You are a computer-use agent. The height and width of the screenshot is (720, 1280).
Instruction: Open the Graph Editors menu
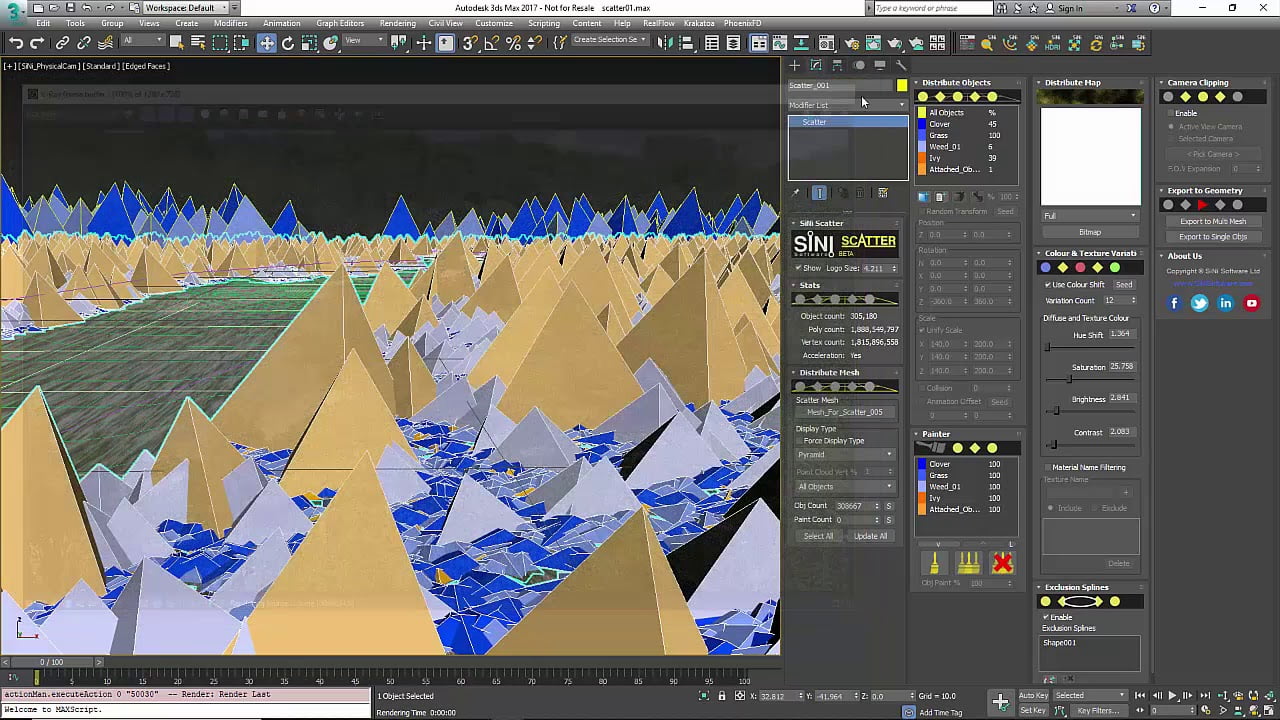[x=340, y=23]
